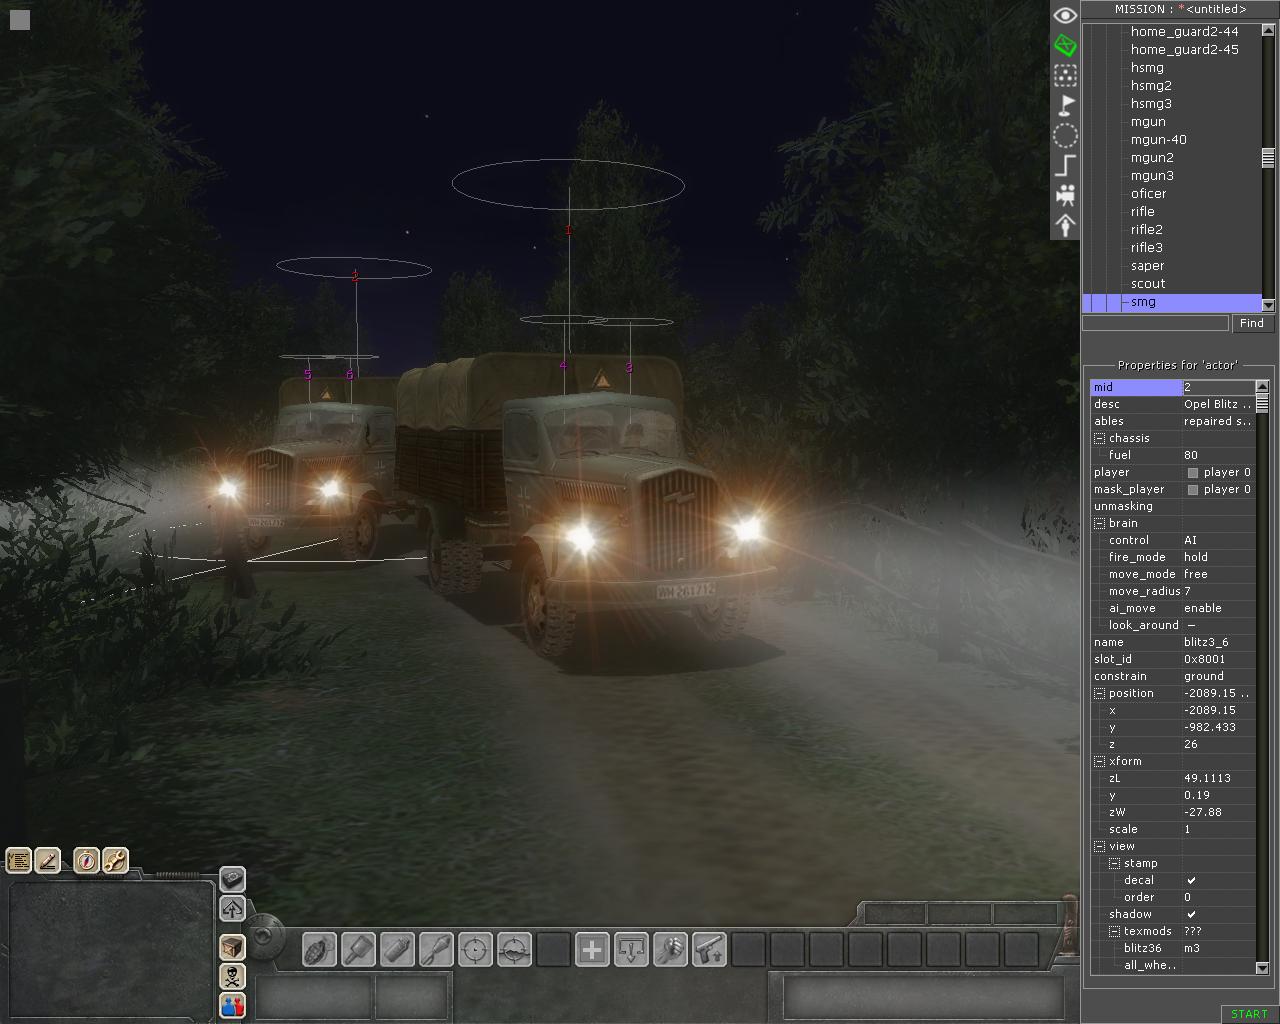Image resolution: width=1280 pixels, height=1024 pixels.
Task: Toggle the eye visibility mode icon
Action: pos(1065,15)
